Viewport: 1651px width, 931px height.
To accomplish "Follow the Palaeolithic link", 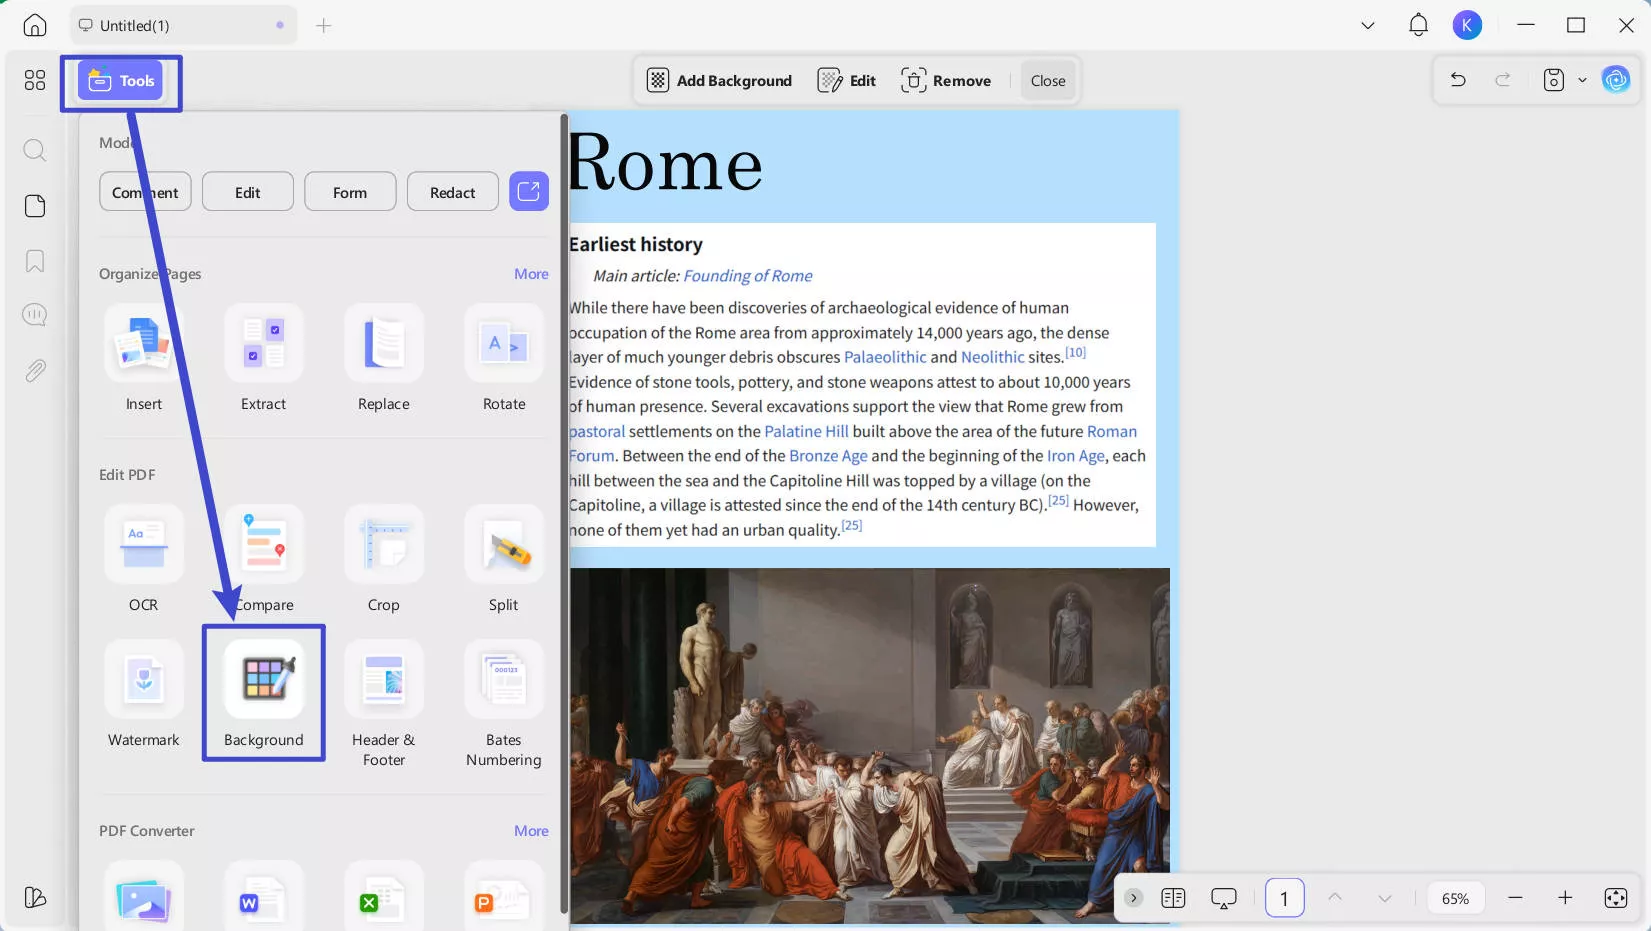I will [885, 357].
